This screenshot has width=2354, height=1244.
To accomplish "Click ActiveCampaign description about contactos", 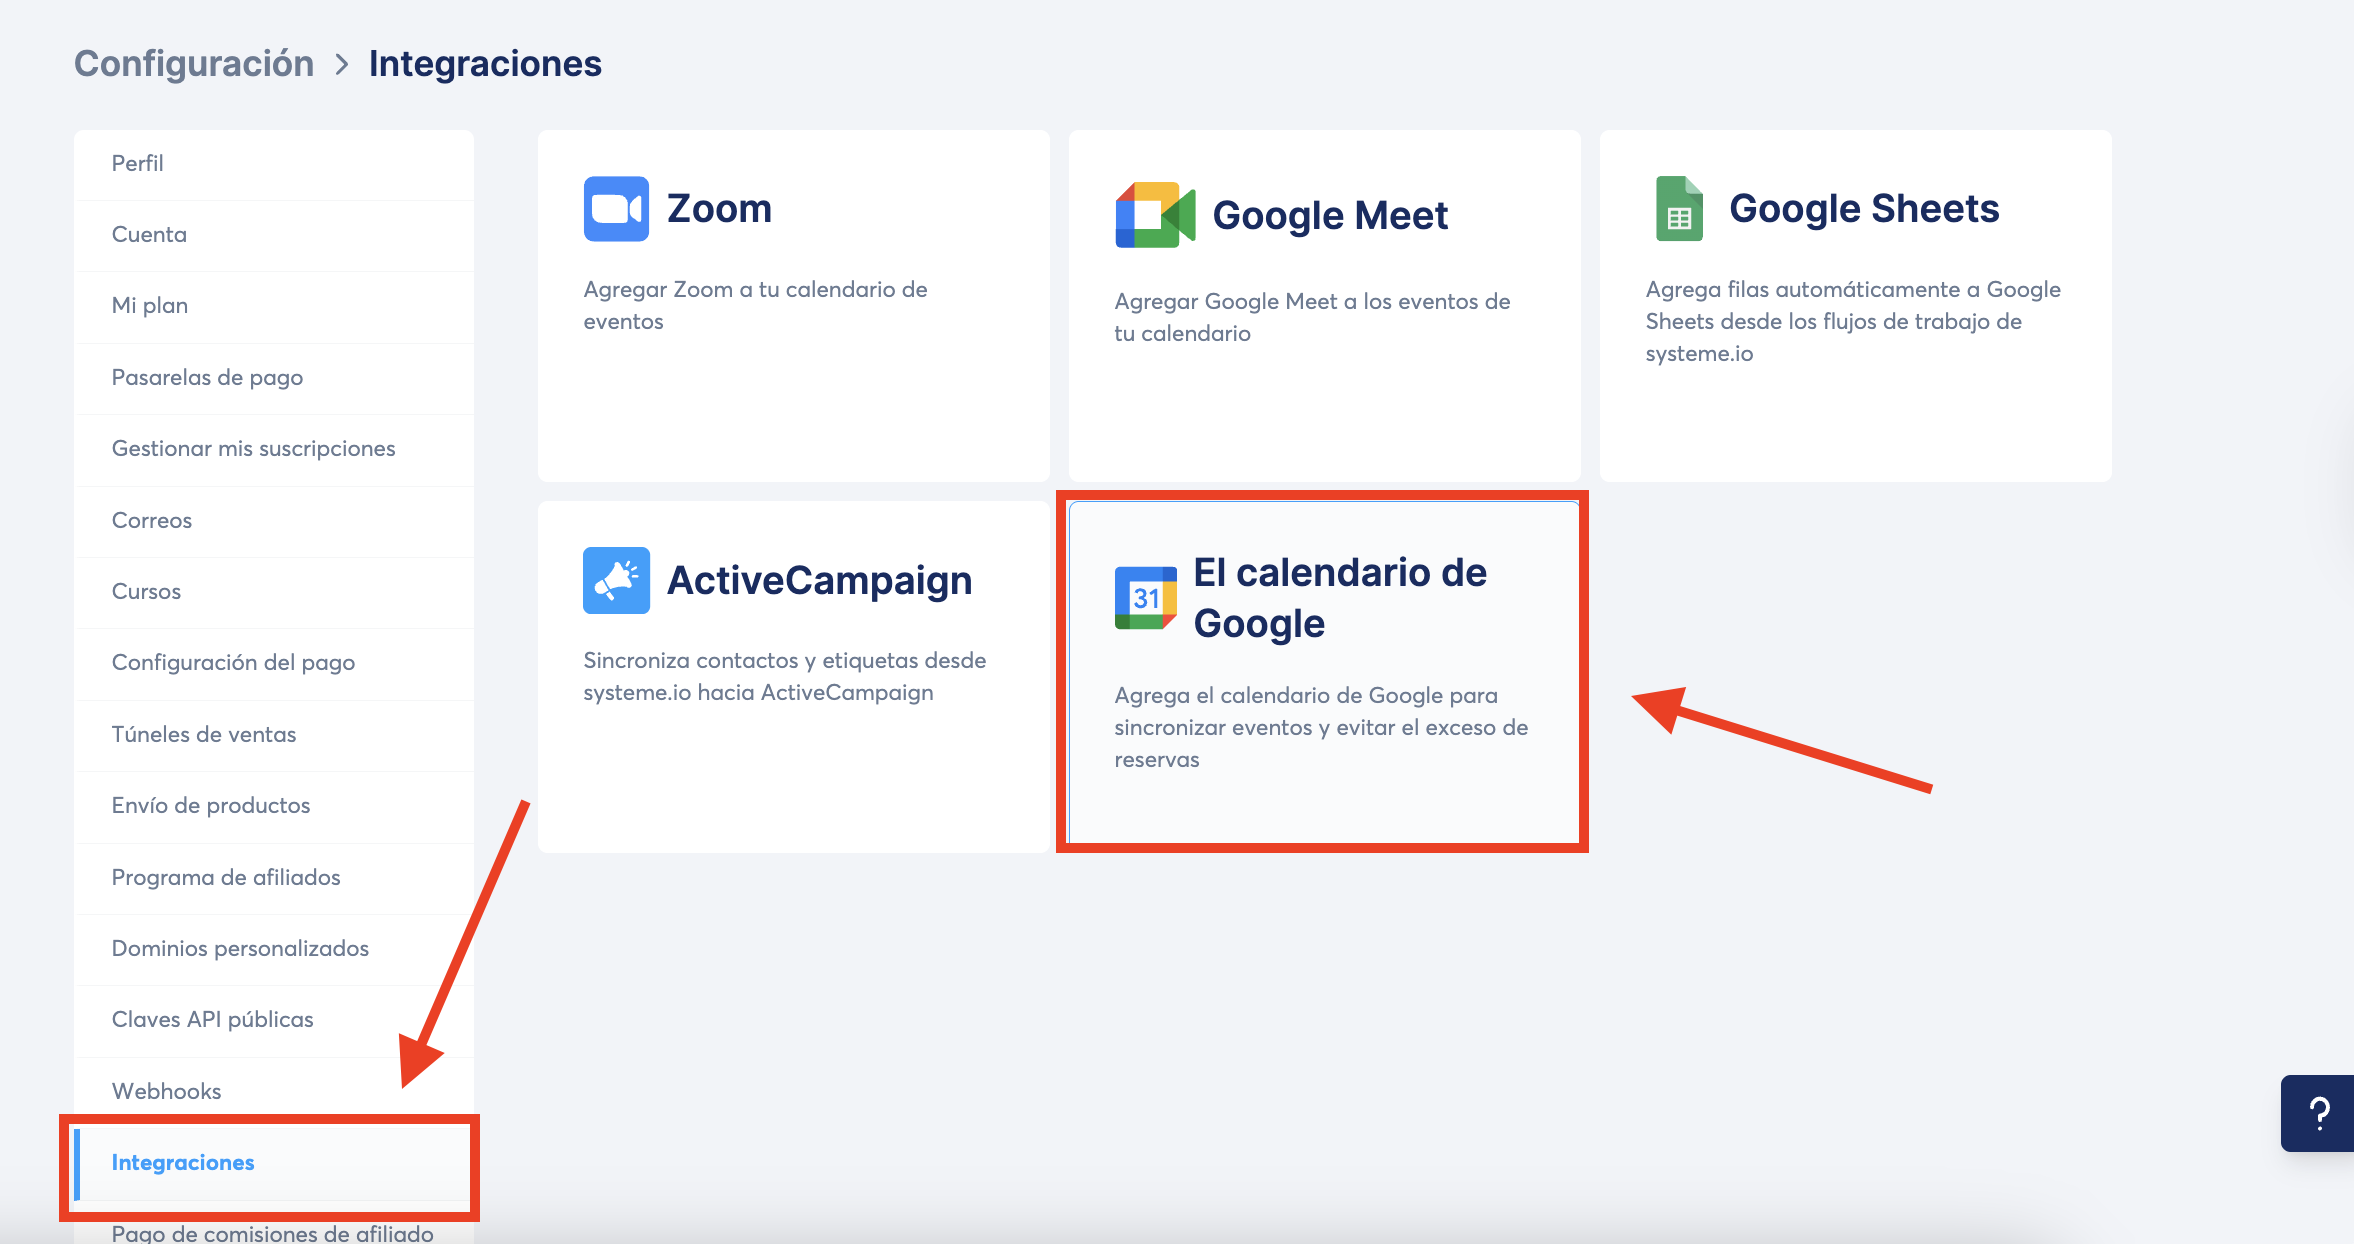I will pos(785,676).
